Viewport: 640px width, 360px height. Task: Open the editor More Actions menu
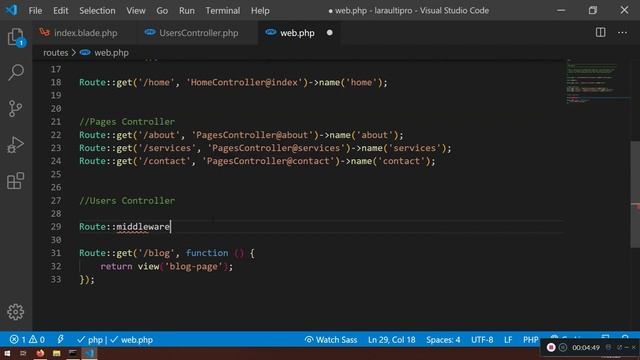click(622, 32)
